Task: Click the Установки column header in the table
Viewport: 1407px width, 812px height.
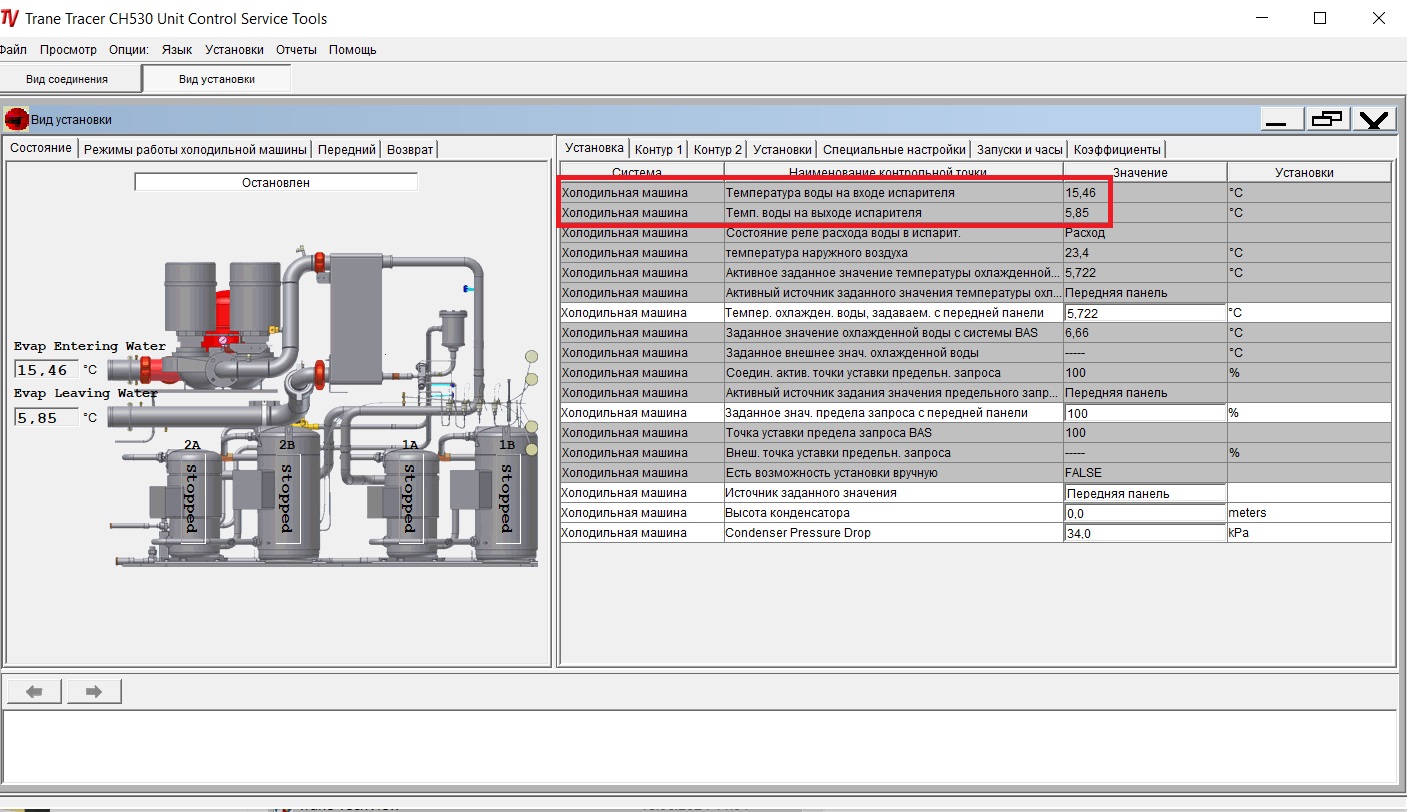Action: click(x=1309, y=172)
